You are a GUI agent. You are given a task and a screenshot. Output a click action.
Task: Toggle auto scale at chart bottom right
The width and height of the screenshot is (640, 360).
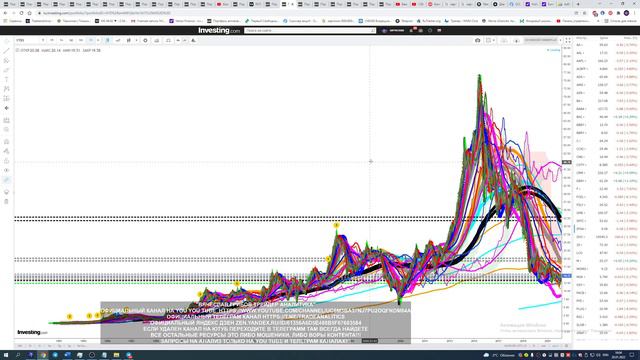pos(556,346)
